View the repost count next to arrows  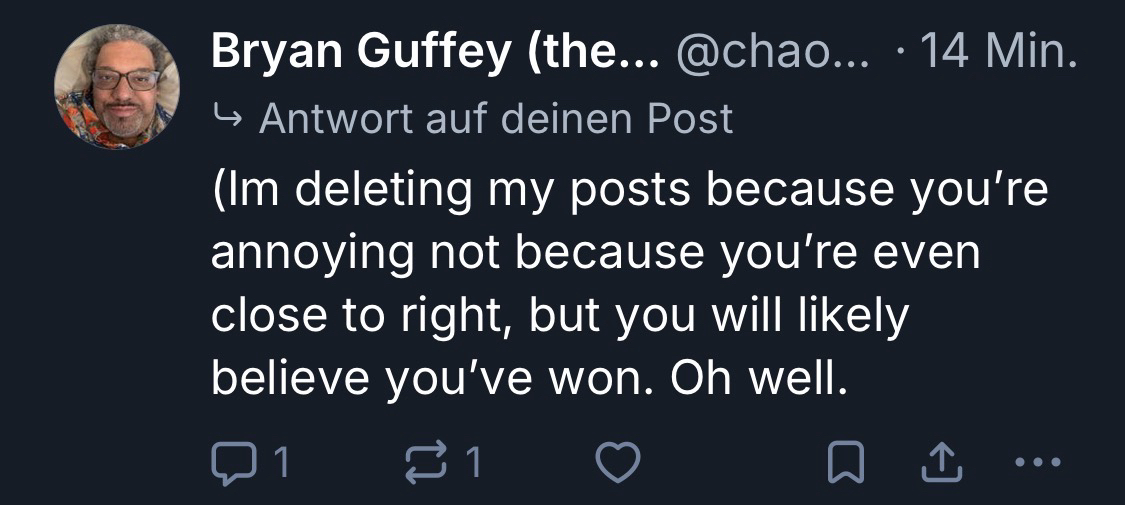pos(474,462)
